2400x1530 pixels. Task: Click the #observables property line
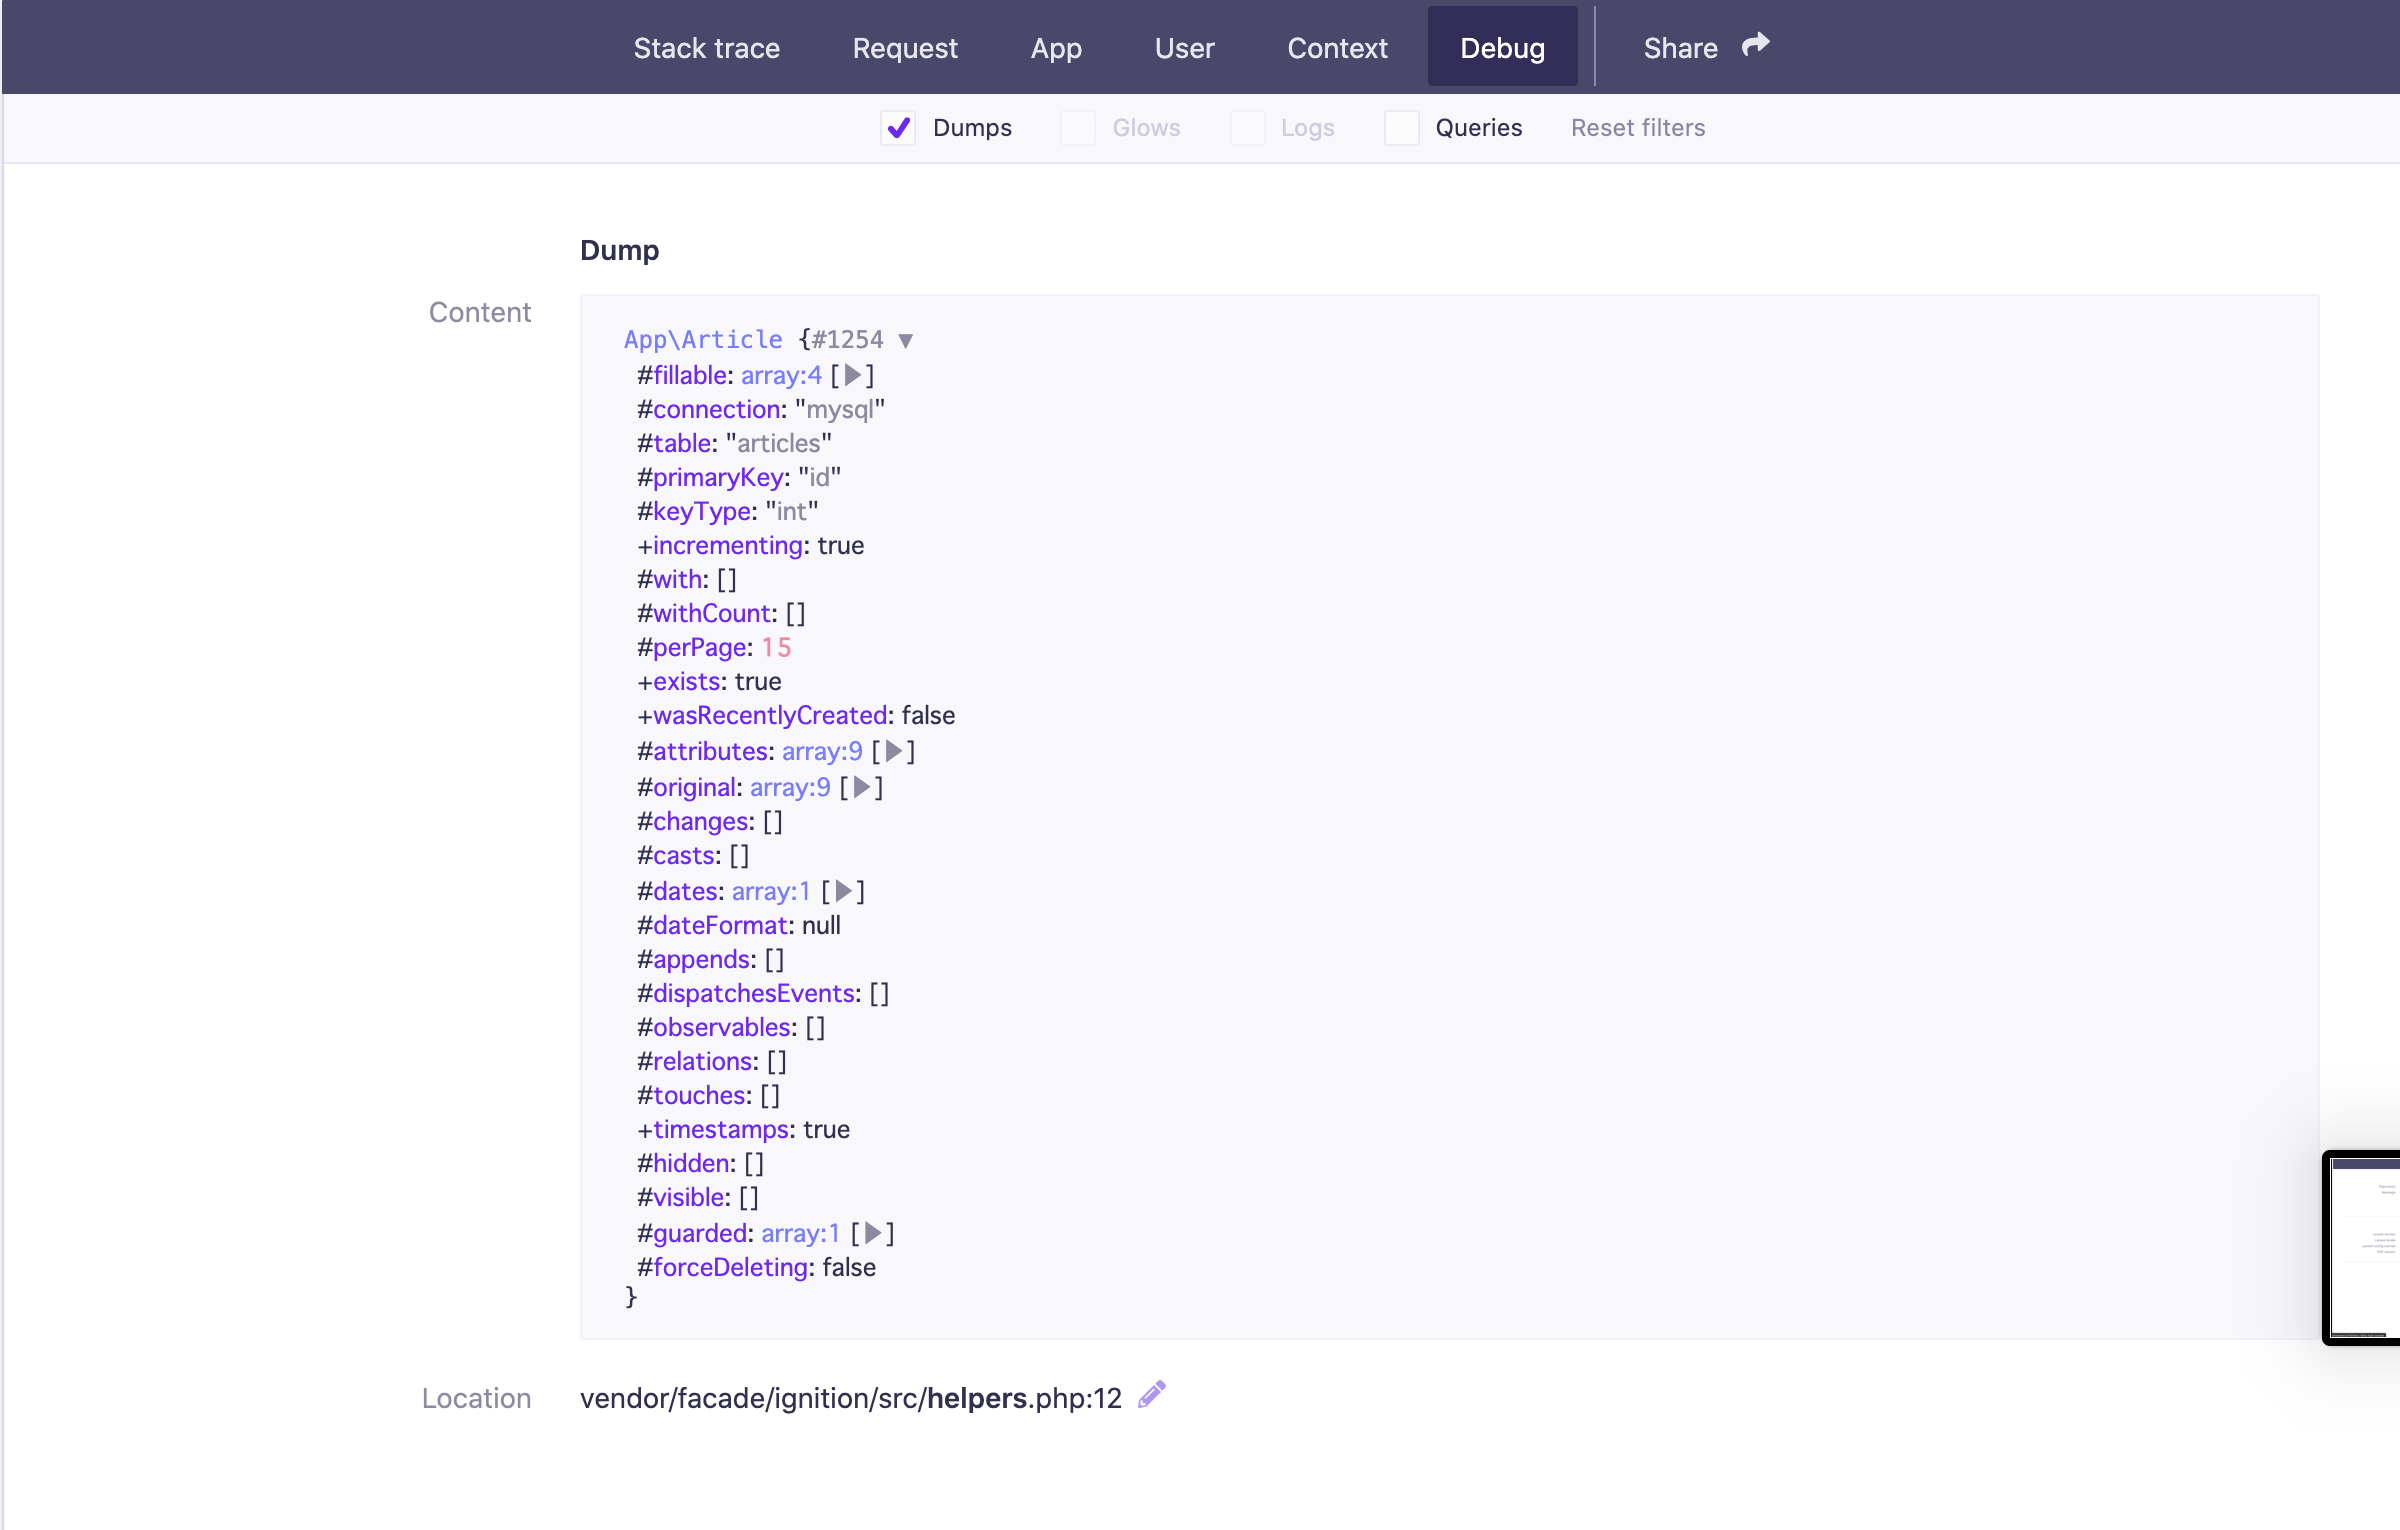click(731, 1027)
